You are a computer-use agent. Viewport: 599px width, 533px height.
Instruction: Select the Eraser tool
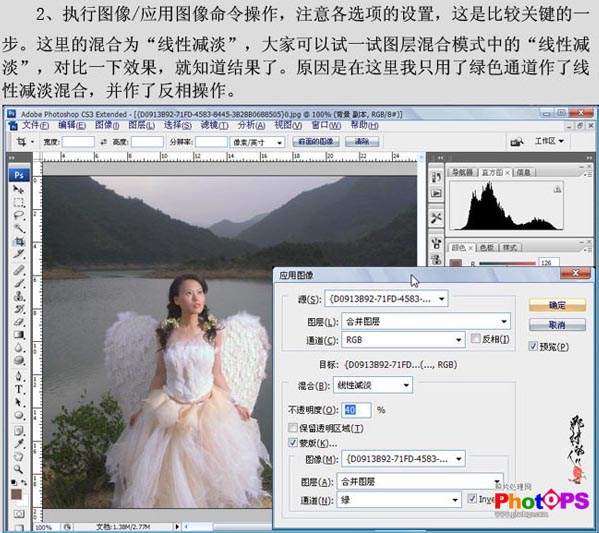pyautogui.click(x=18, y=322)
